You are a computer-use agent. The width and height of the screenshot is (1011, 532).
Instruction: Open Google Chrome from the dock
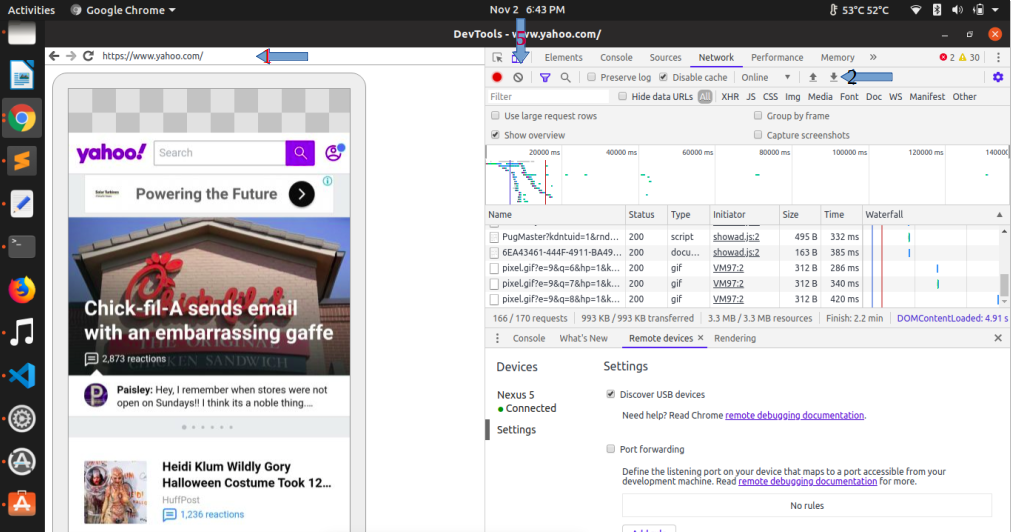click(22, 119)
